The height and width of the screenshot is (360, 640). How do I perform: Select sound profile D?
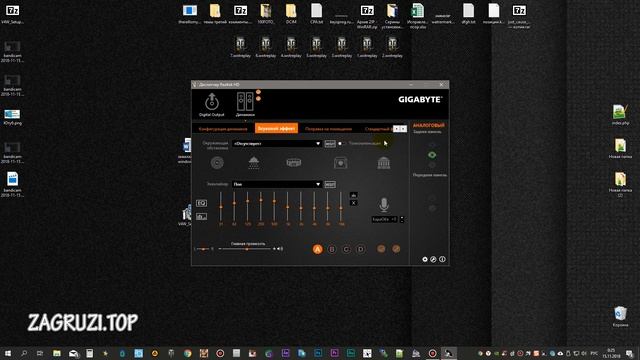pos(361,249)
